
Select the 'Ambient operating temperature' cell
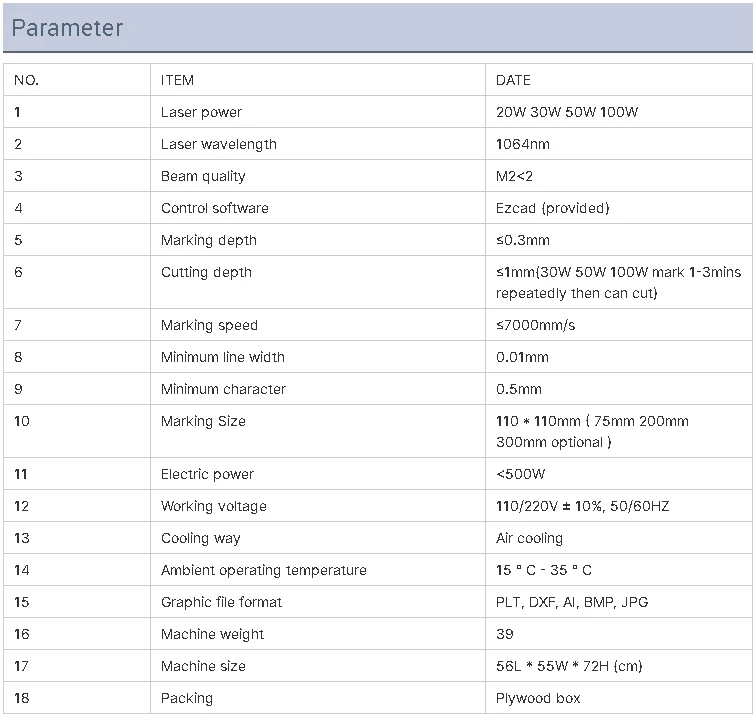pyautogui.click(x=263, y=571)
